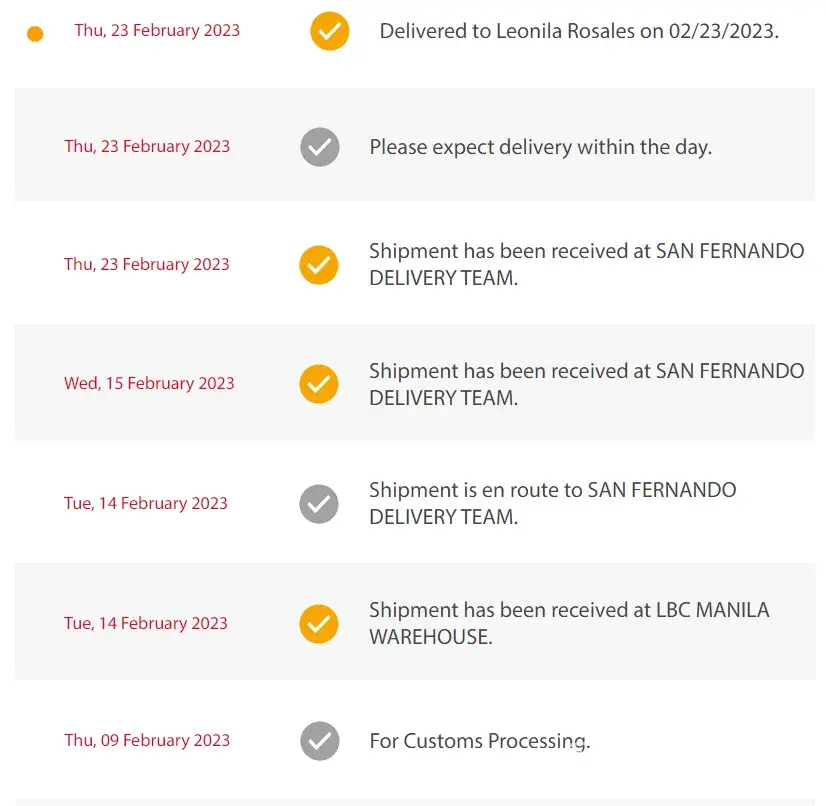This screenshot has width=826, height=806.
Task: Click the orange checkmark beside the Delivered status
Action: point(329,31)
